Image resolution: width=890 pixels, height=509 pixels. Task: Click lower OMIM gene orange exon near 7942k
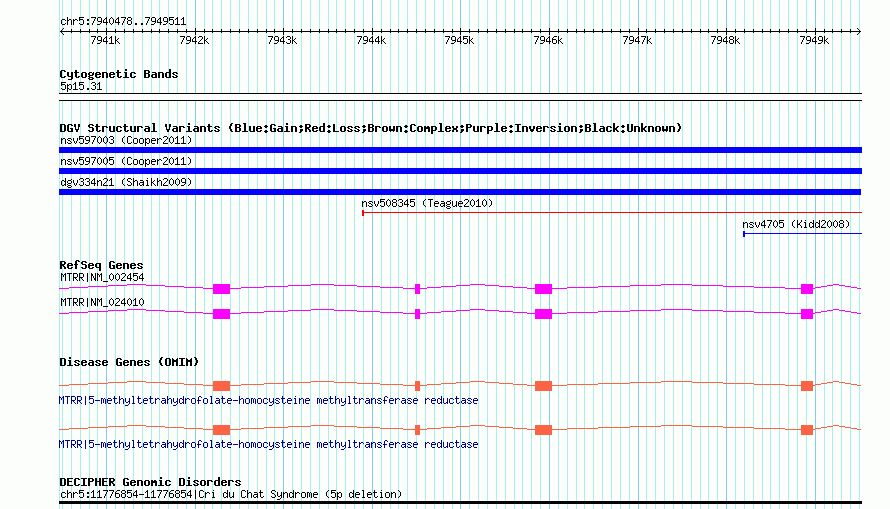(221, 430)
